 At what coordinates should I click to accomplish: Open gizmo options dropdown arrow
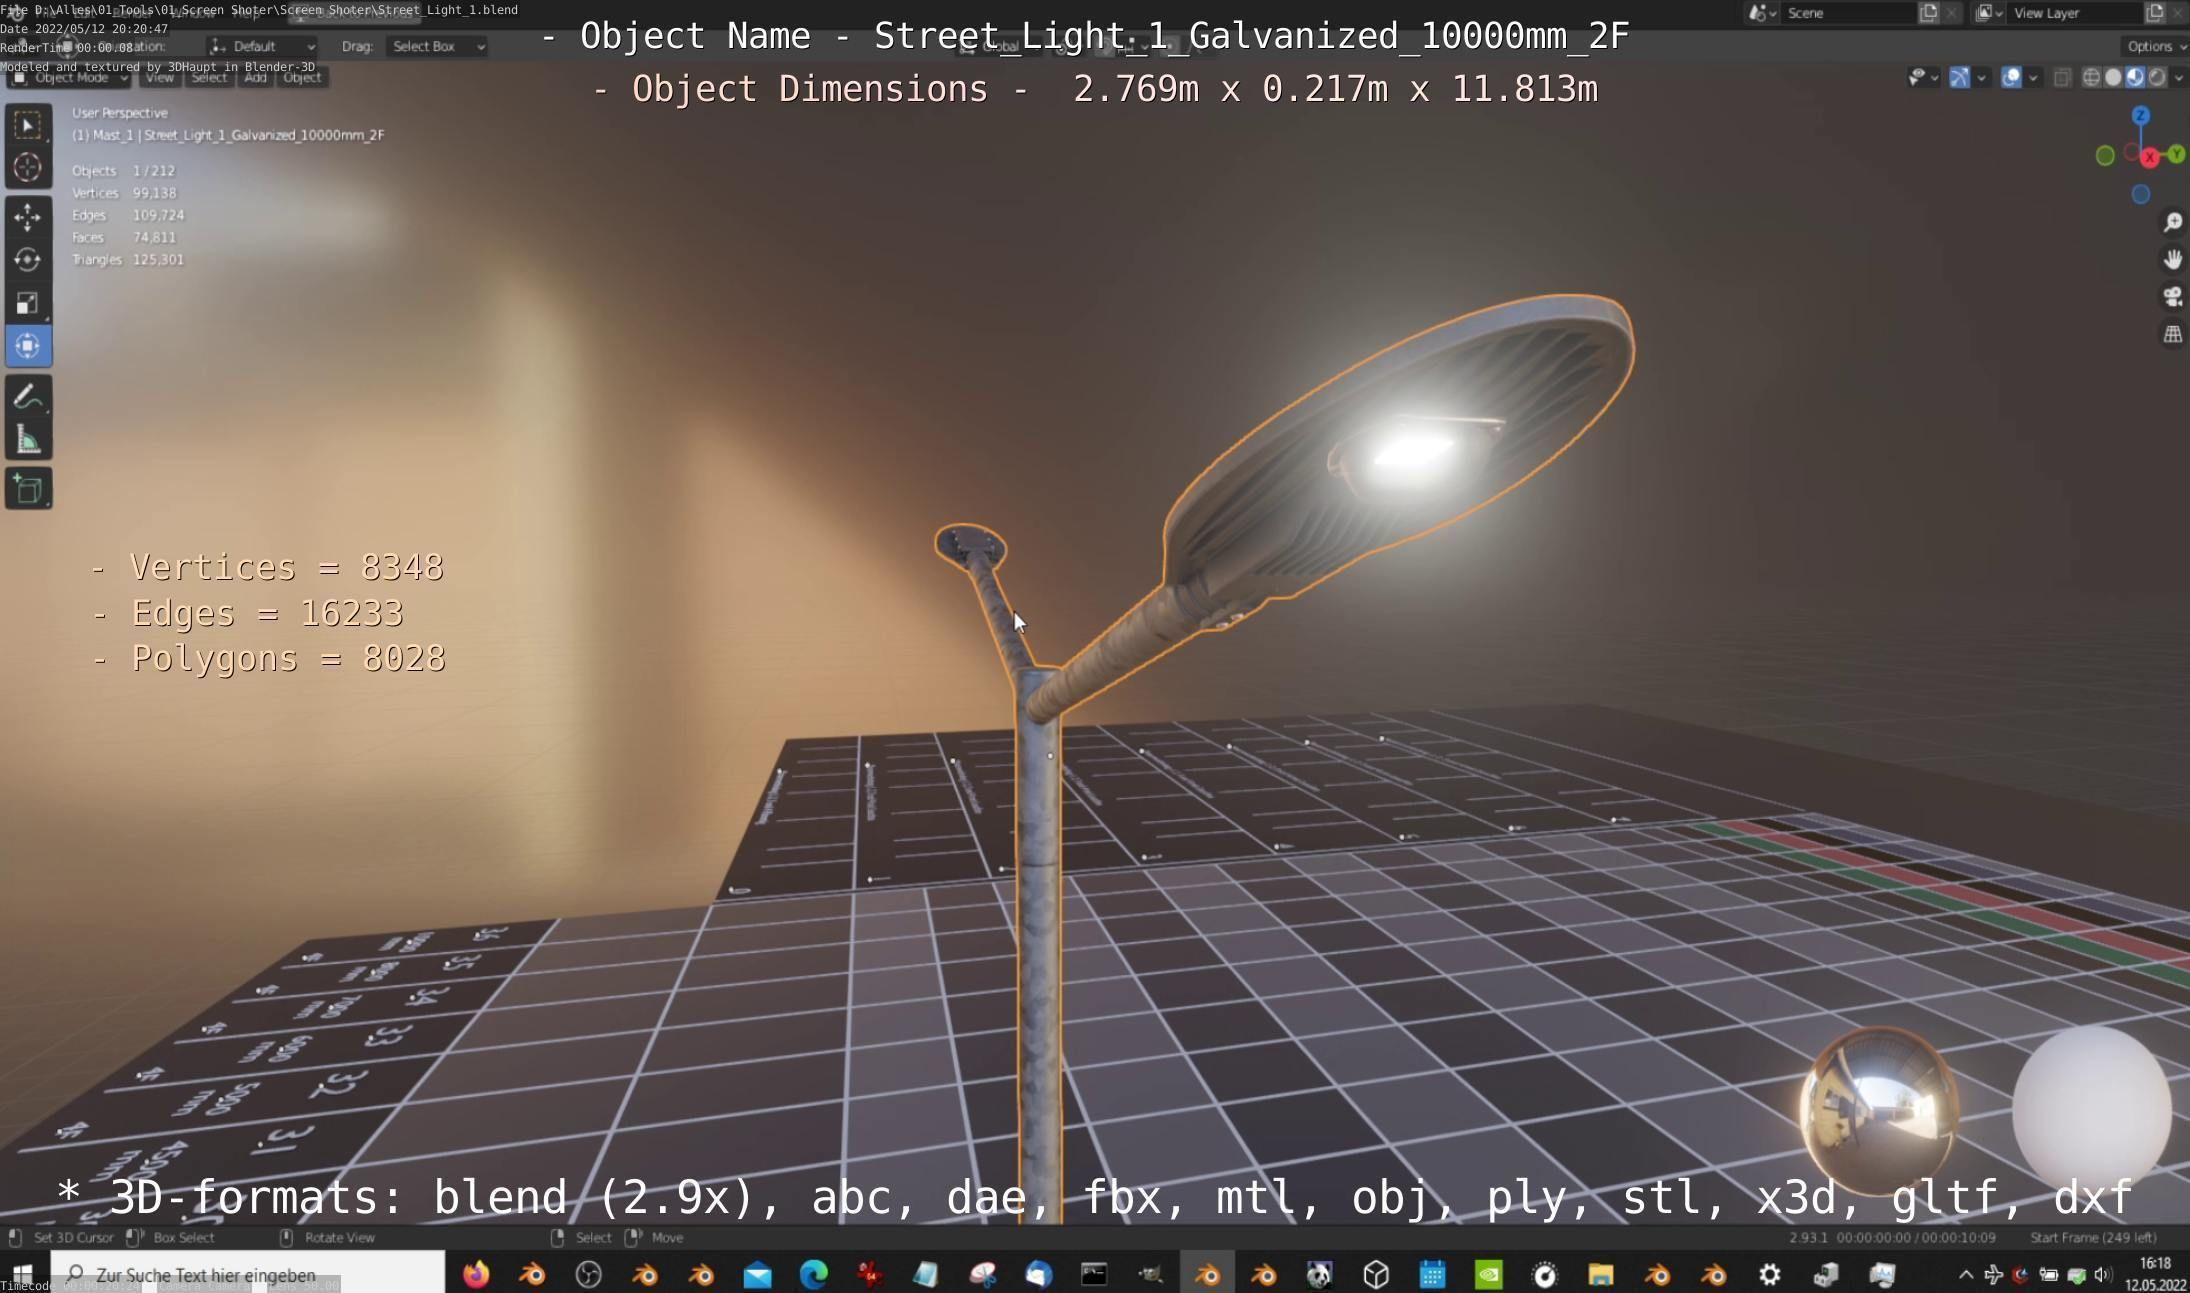tap(1981, 77)
